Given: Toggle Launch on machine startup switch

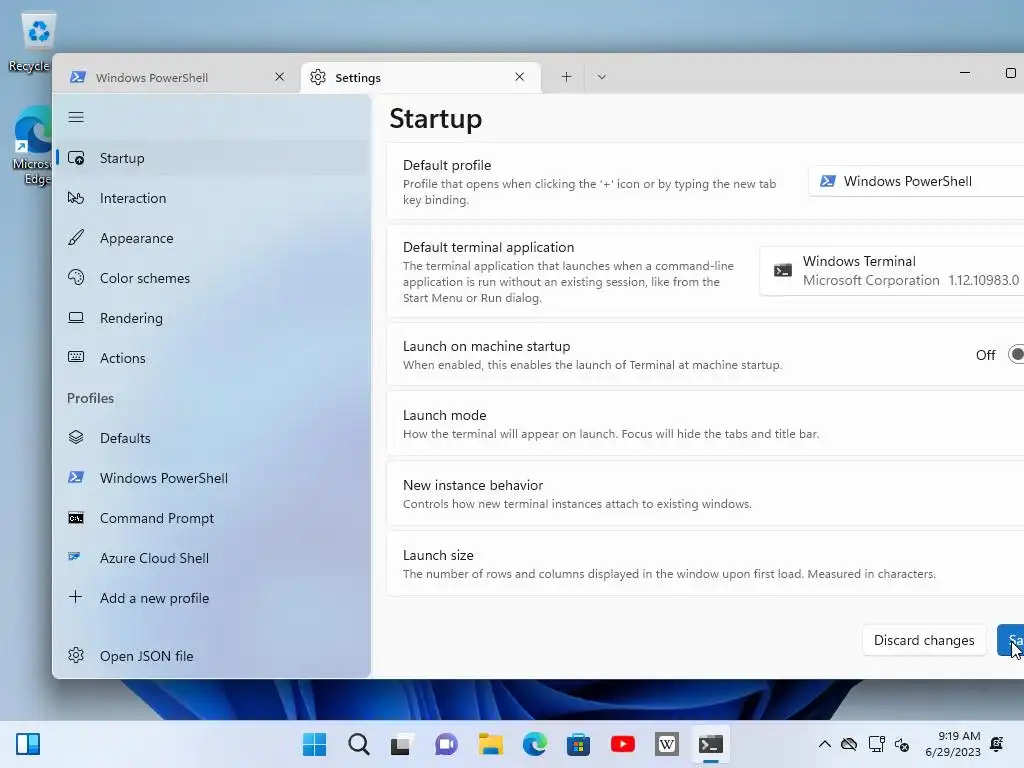Looking at the screenshot, I should (x=1016, y=355).
